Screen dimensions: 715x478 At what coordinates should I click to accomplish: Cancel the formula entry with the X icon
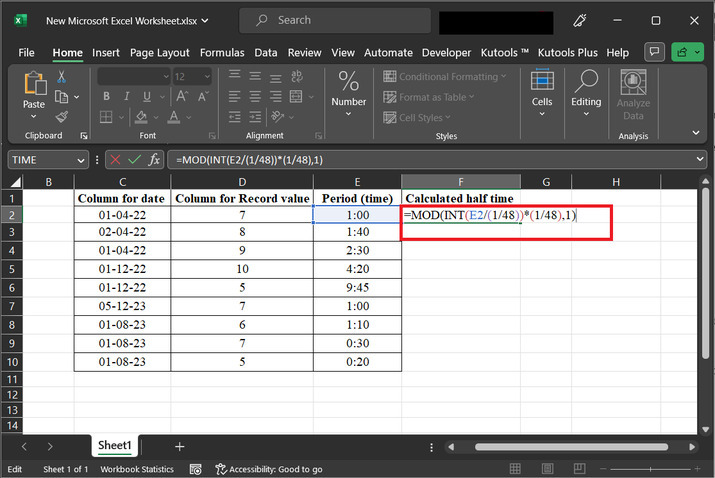(115, 159)
